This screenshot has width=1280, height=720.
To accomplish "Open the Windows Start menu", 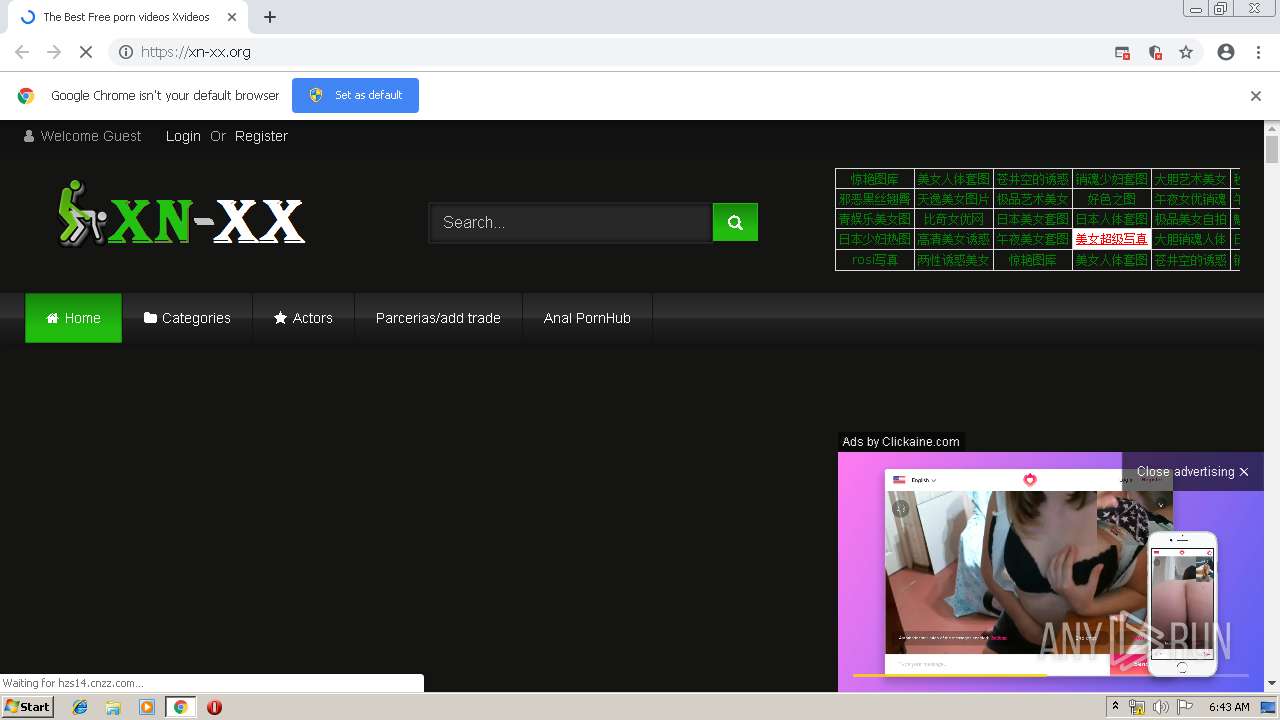I will pos(27,707).
